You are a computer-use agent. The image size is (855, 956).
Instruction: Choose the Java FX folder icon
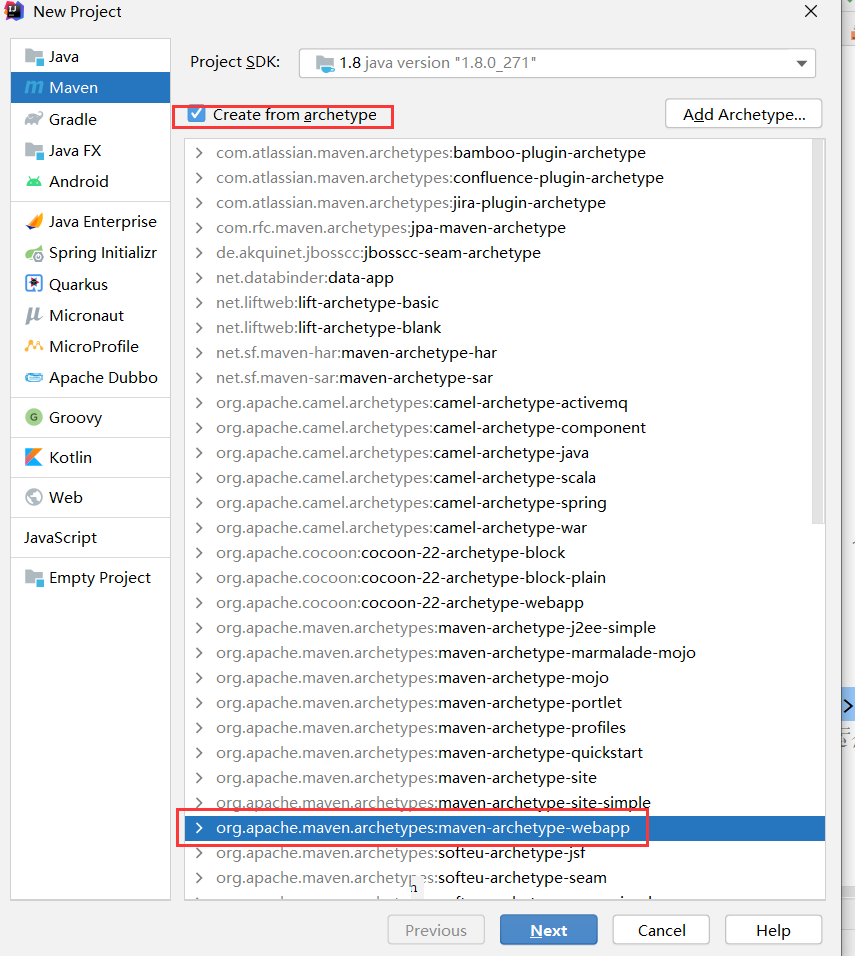[34, 150]
